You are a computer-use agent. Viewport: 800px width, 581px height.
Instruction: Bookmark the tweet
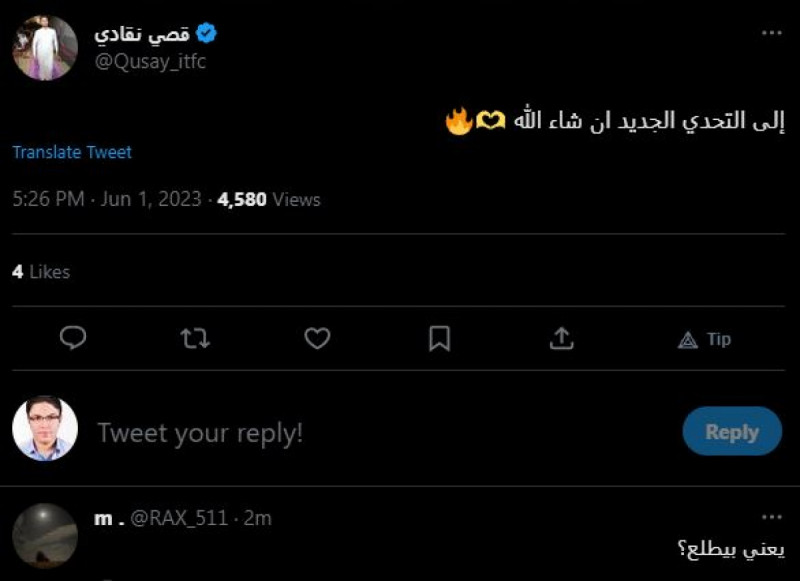[x=439, y=338]
